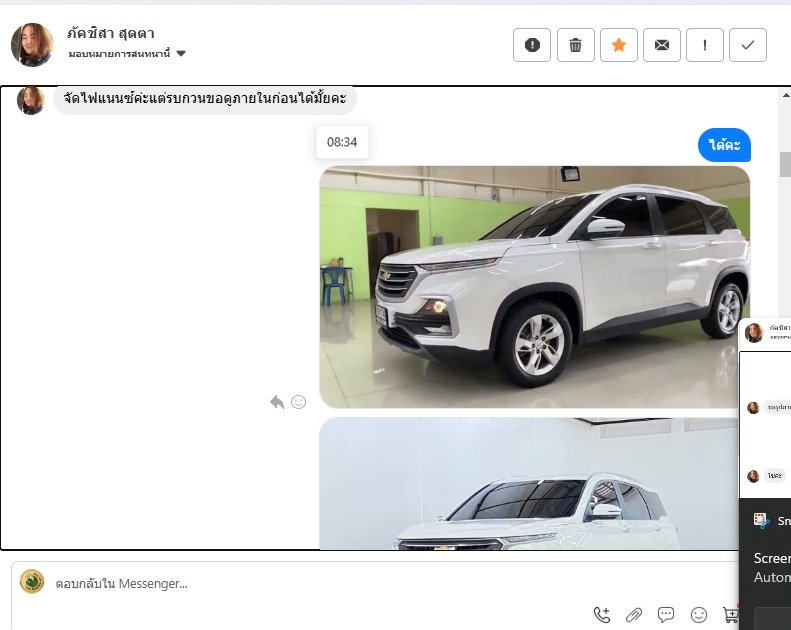Add emoji reaction to car photo
This screenshot has height=630, width=791.
pyautogui.click(x=298, y=402)
